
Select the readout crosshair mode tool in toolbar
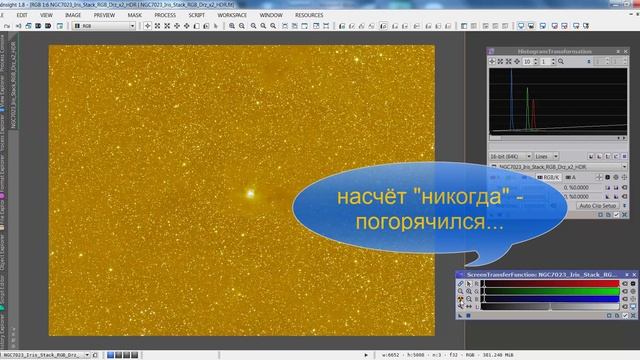pos(147,26)
